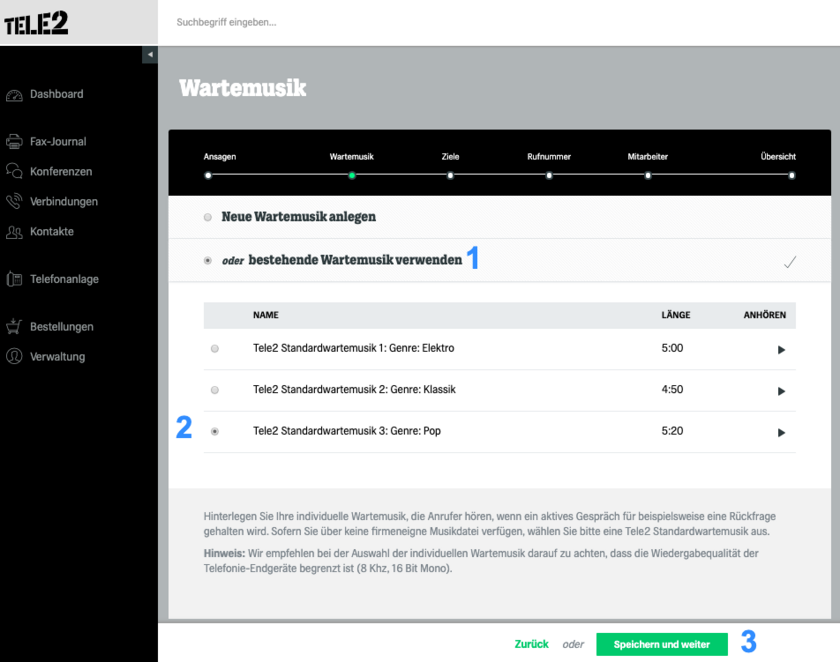
Task: Choose Standardwartemusik 1 Elektro radio button
Action: point(215,349)
